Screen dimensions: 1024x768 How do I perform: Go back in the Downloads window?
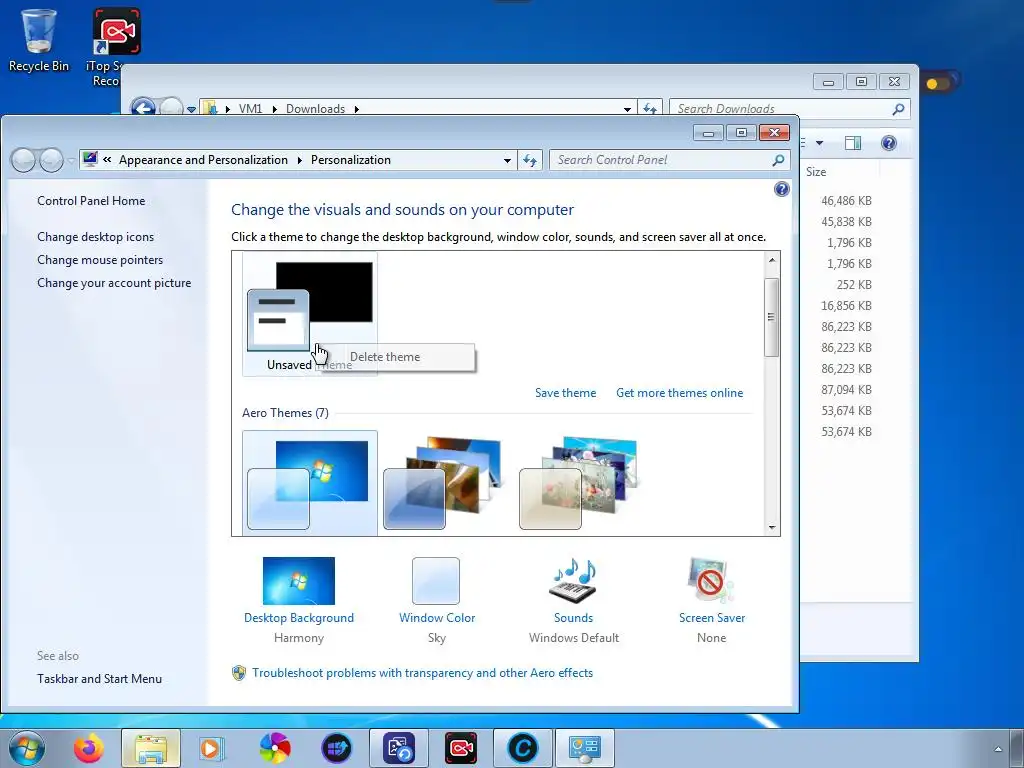143,106
